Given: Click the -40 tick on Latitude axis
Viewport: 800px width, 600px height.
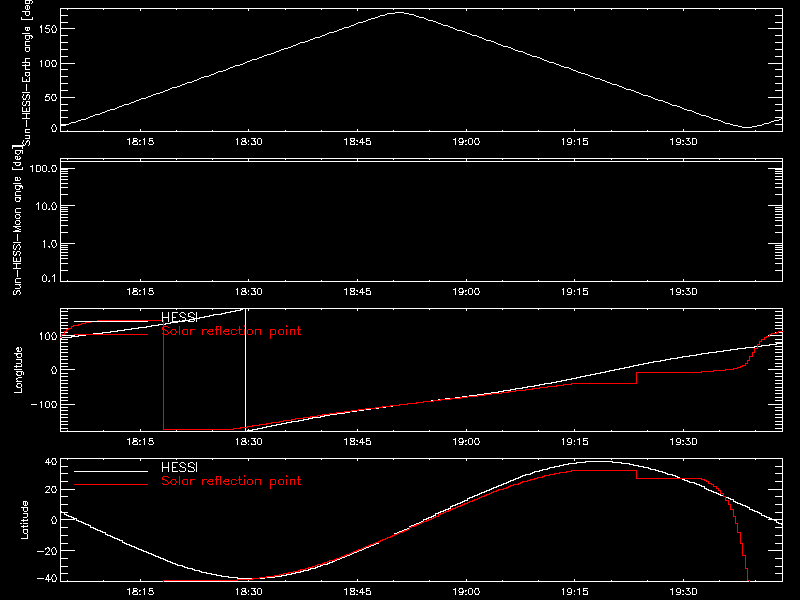Looking at the screenshot, I should (47, 578).
